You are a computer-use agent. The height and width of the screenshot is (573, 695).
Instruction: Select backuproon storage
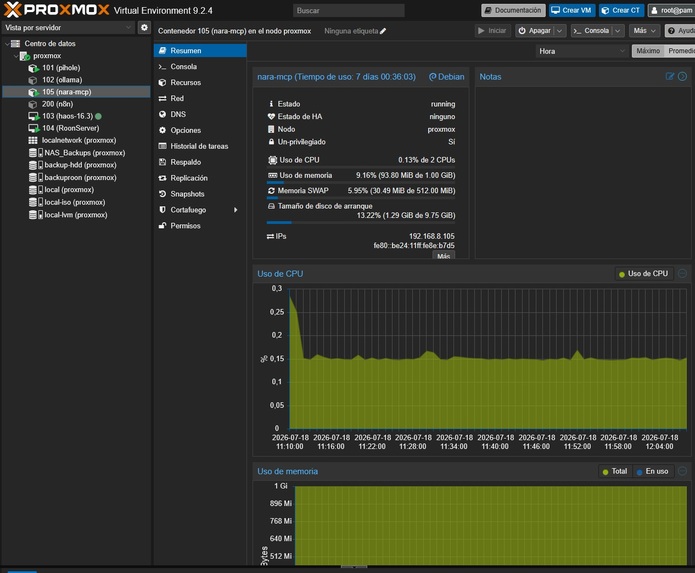(80, 177)
